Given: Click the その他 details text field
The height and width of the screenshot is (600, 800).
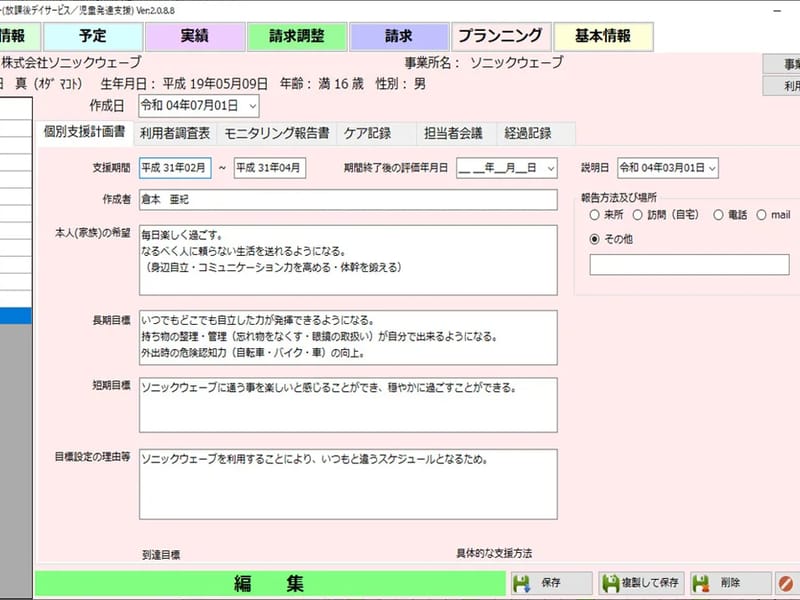Looking at the screenshot, I should (x=689, y=265).
